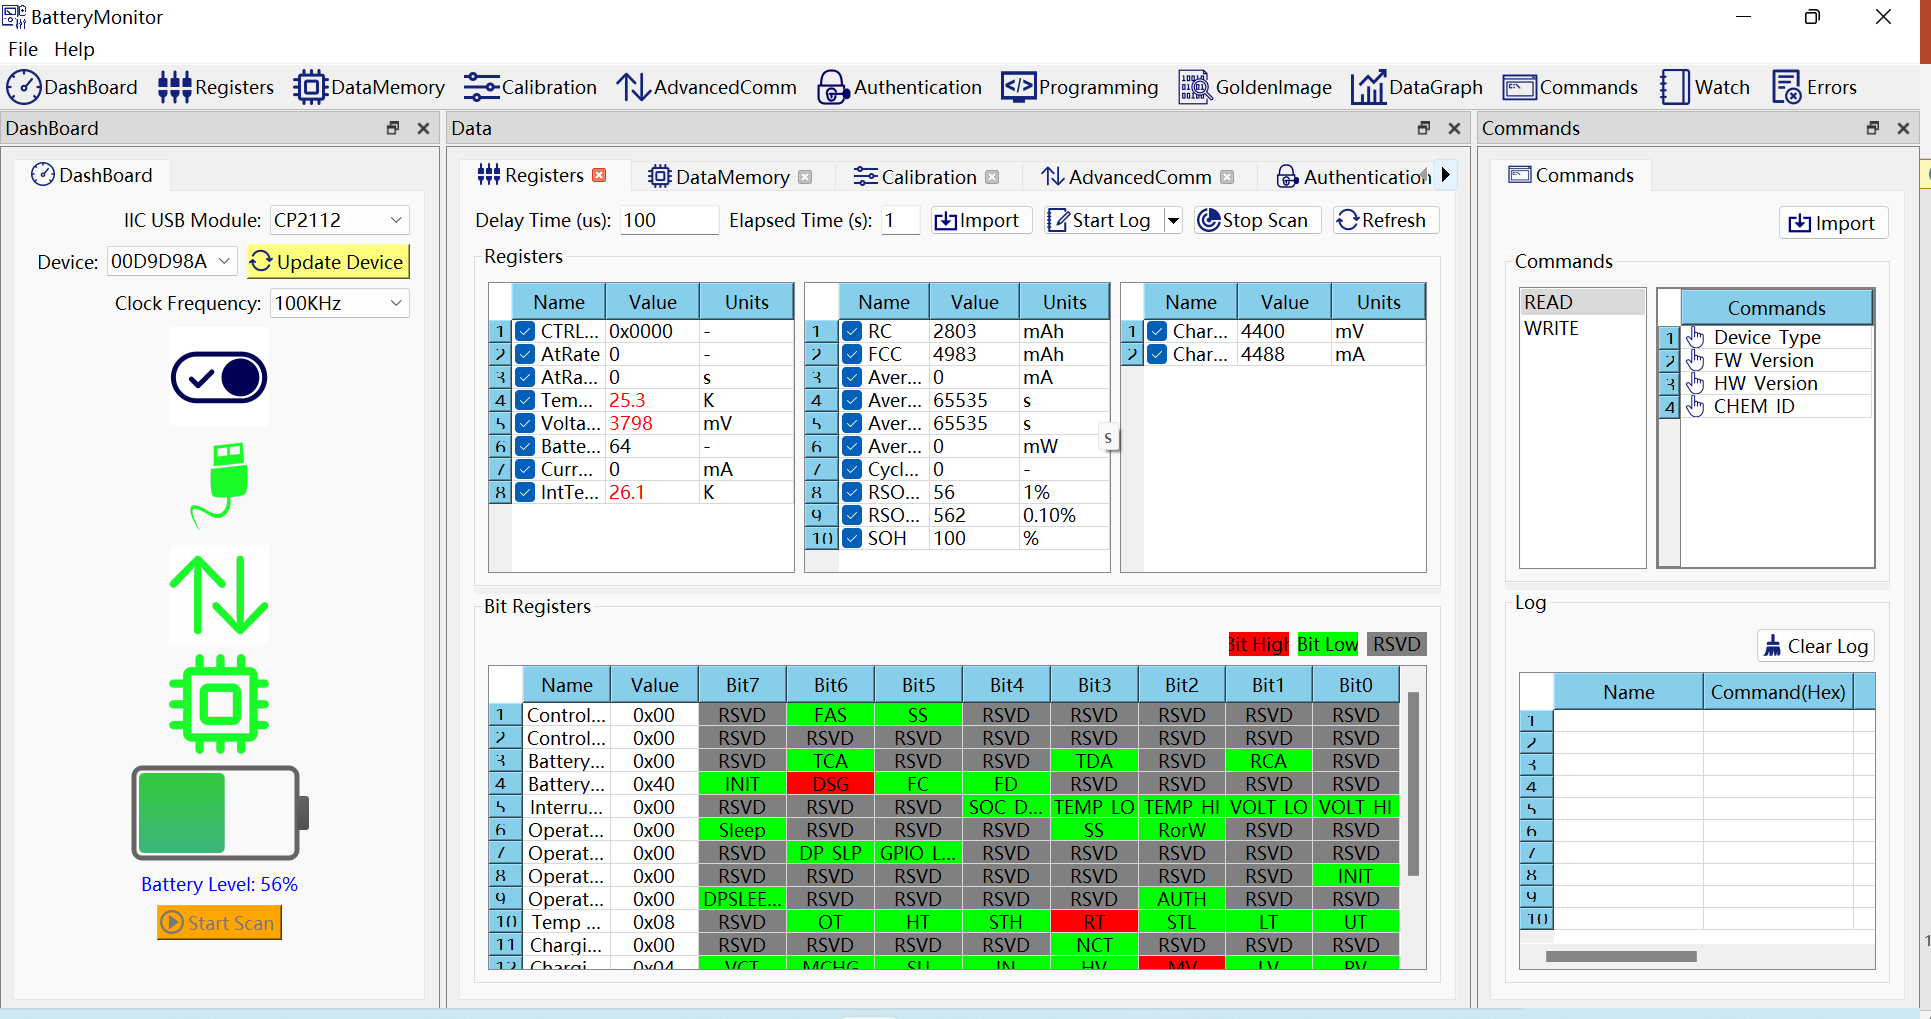Click the green chip icon in DashBoard
The height and width of the screenshot is (1019, 1931).
click(219, 704)
